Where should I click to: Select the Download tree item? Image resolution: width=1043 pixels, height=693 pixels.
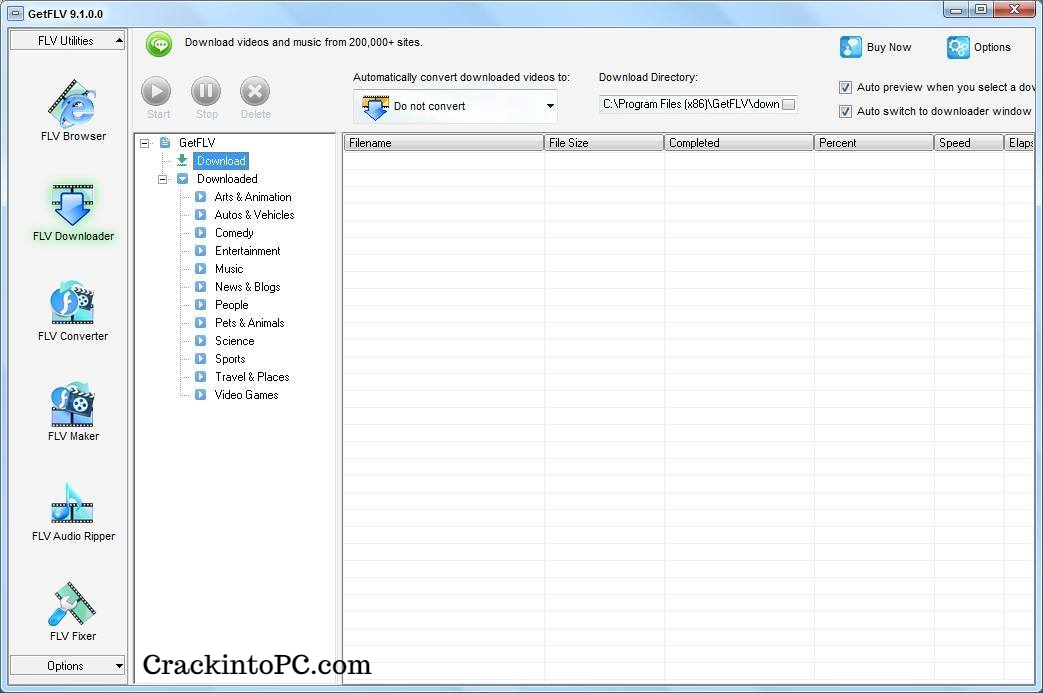tap(221, 161)
